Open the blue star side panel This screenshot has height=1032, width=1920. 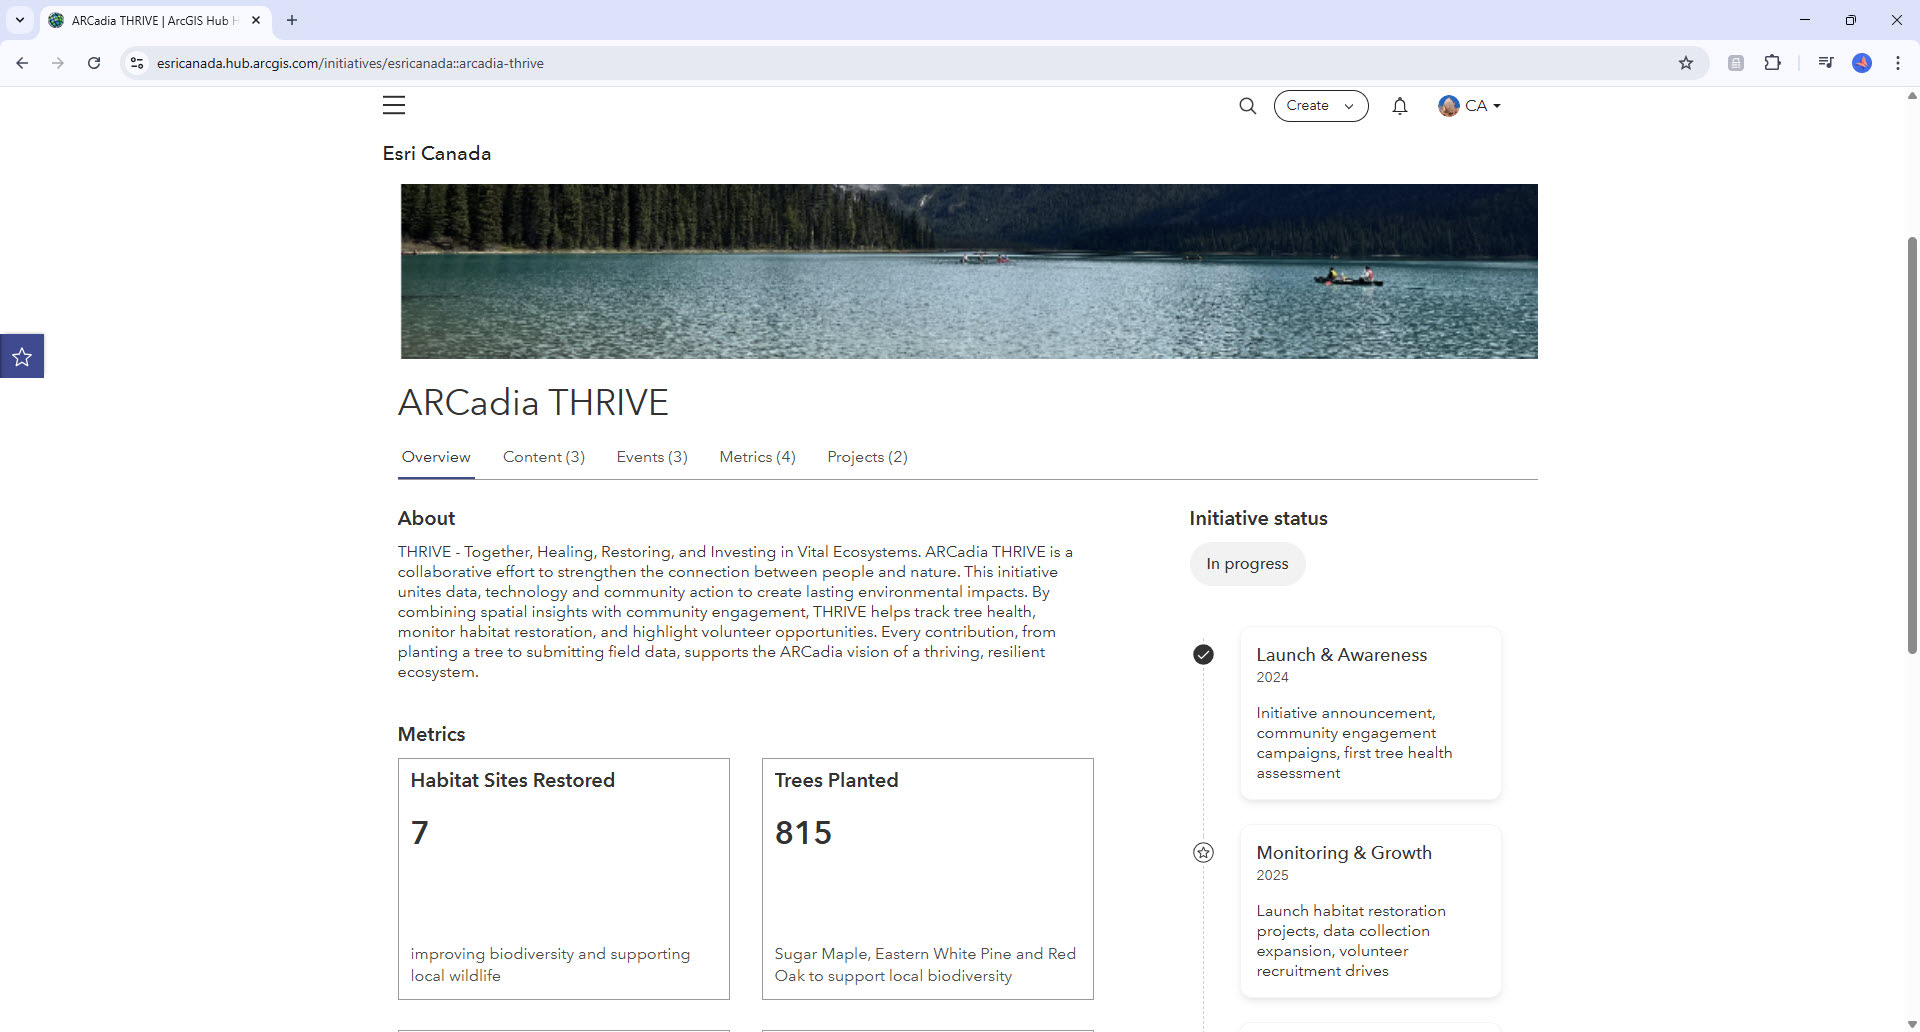22,355
